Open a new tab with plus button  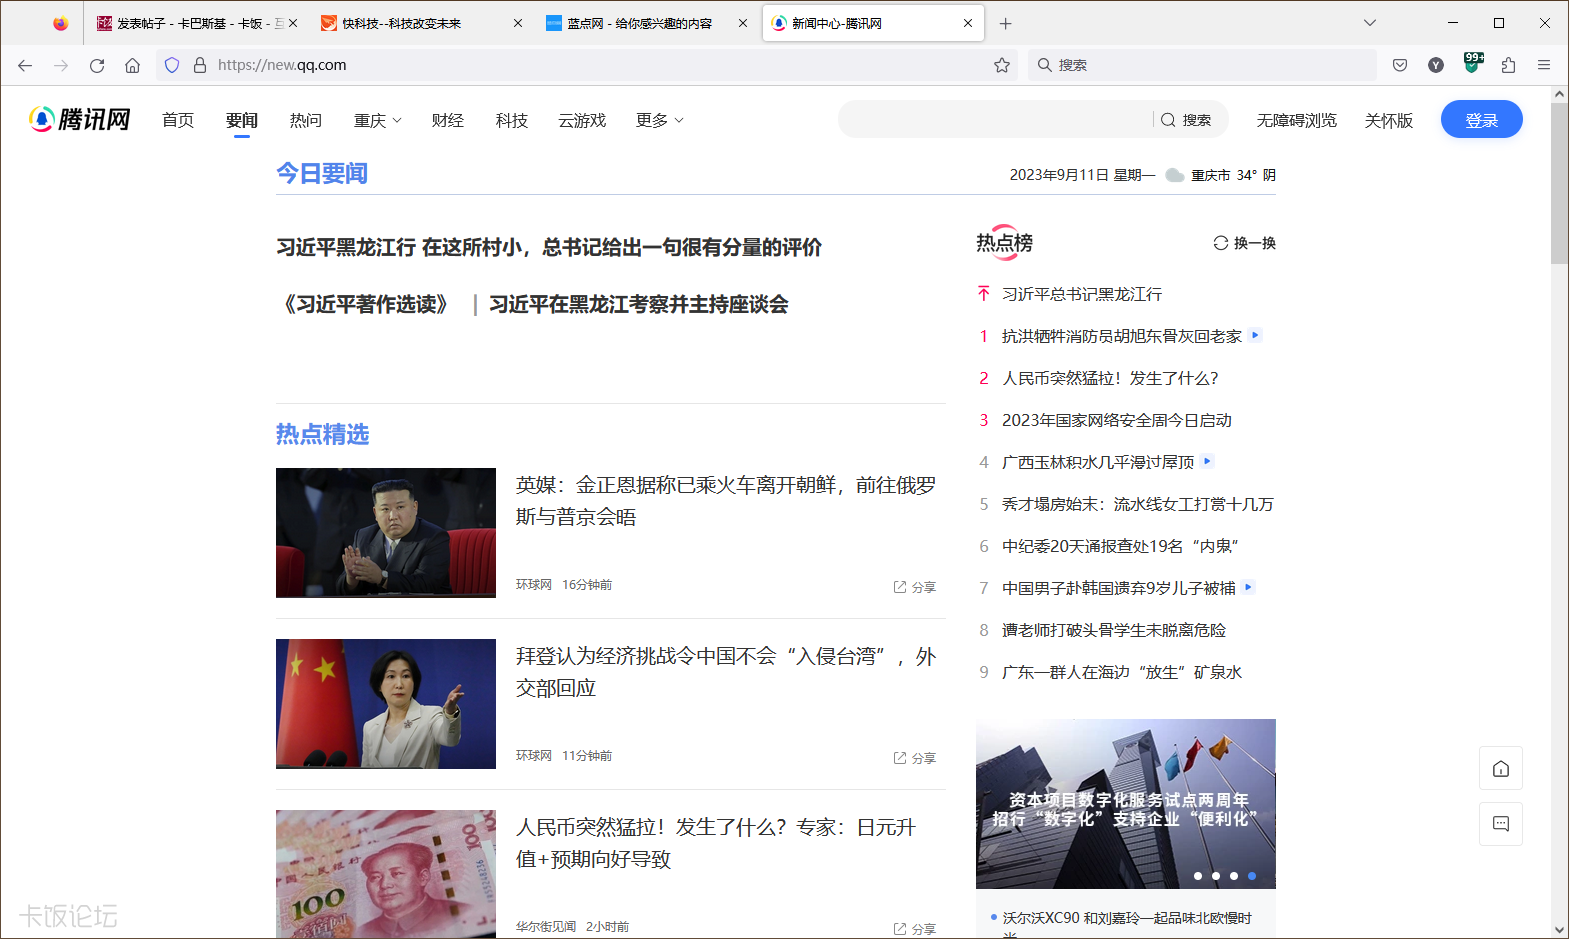point(1006,23)
